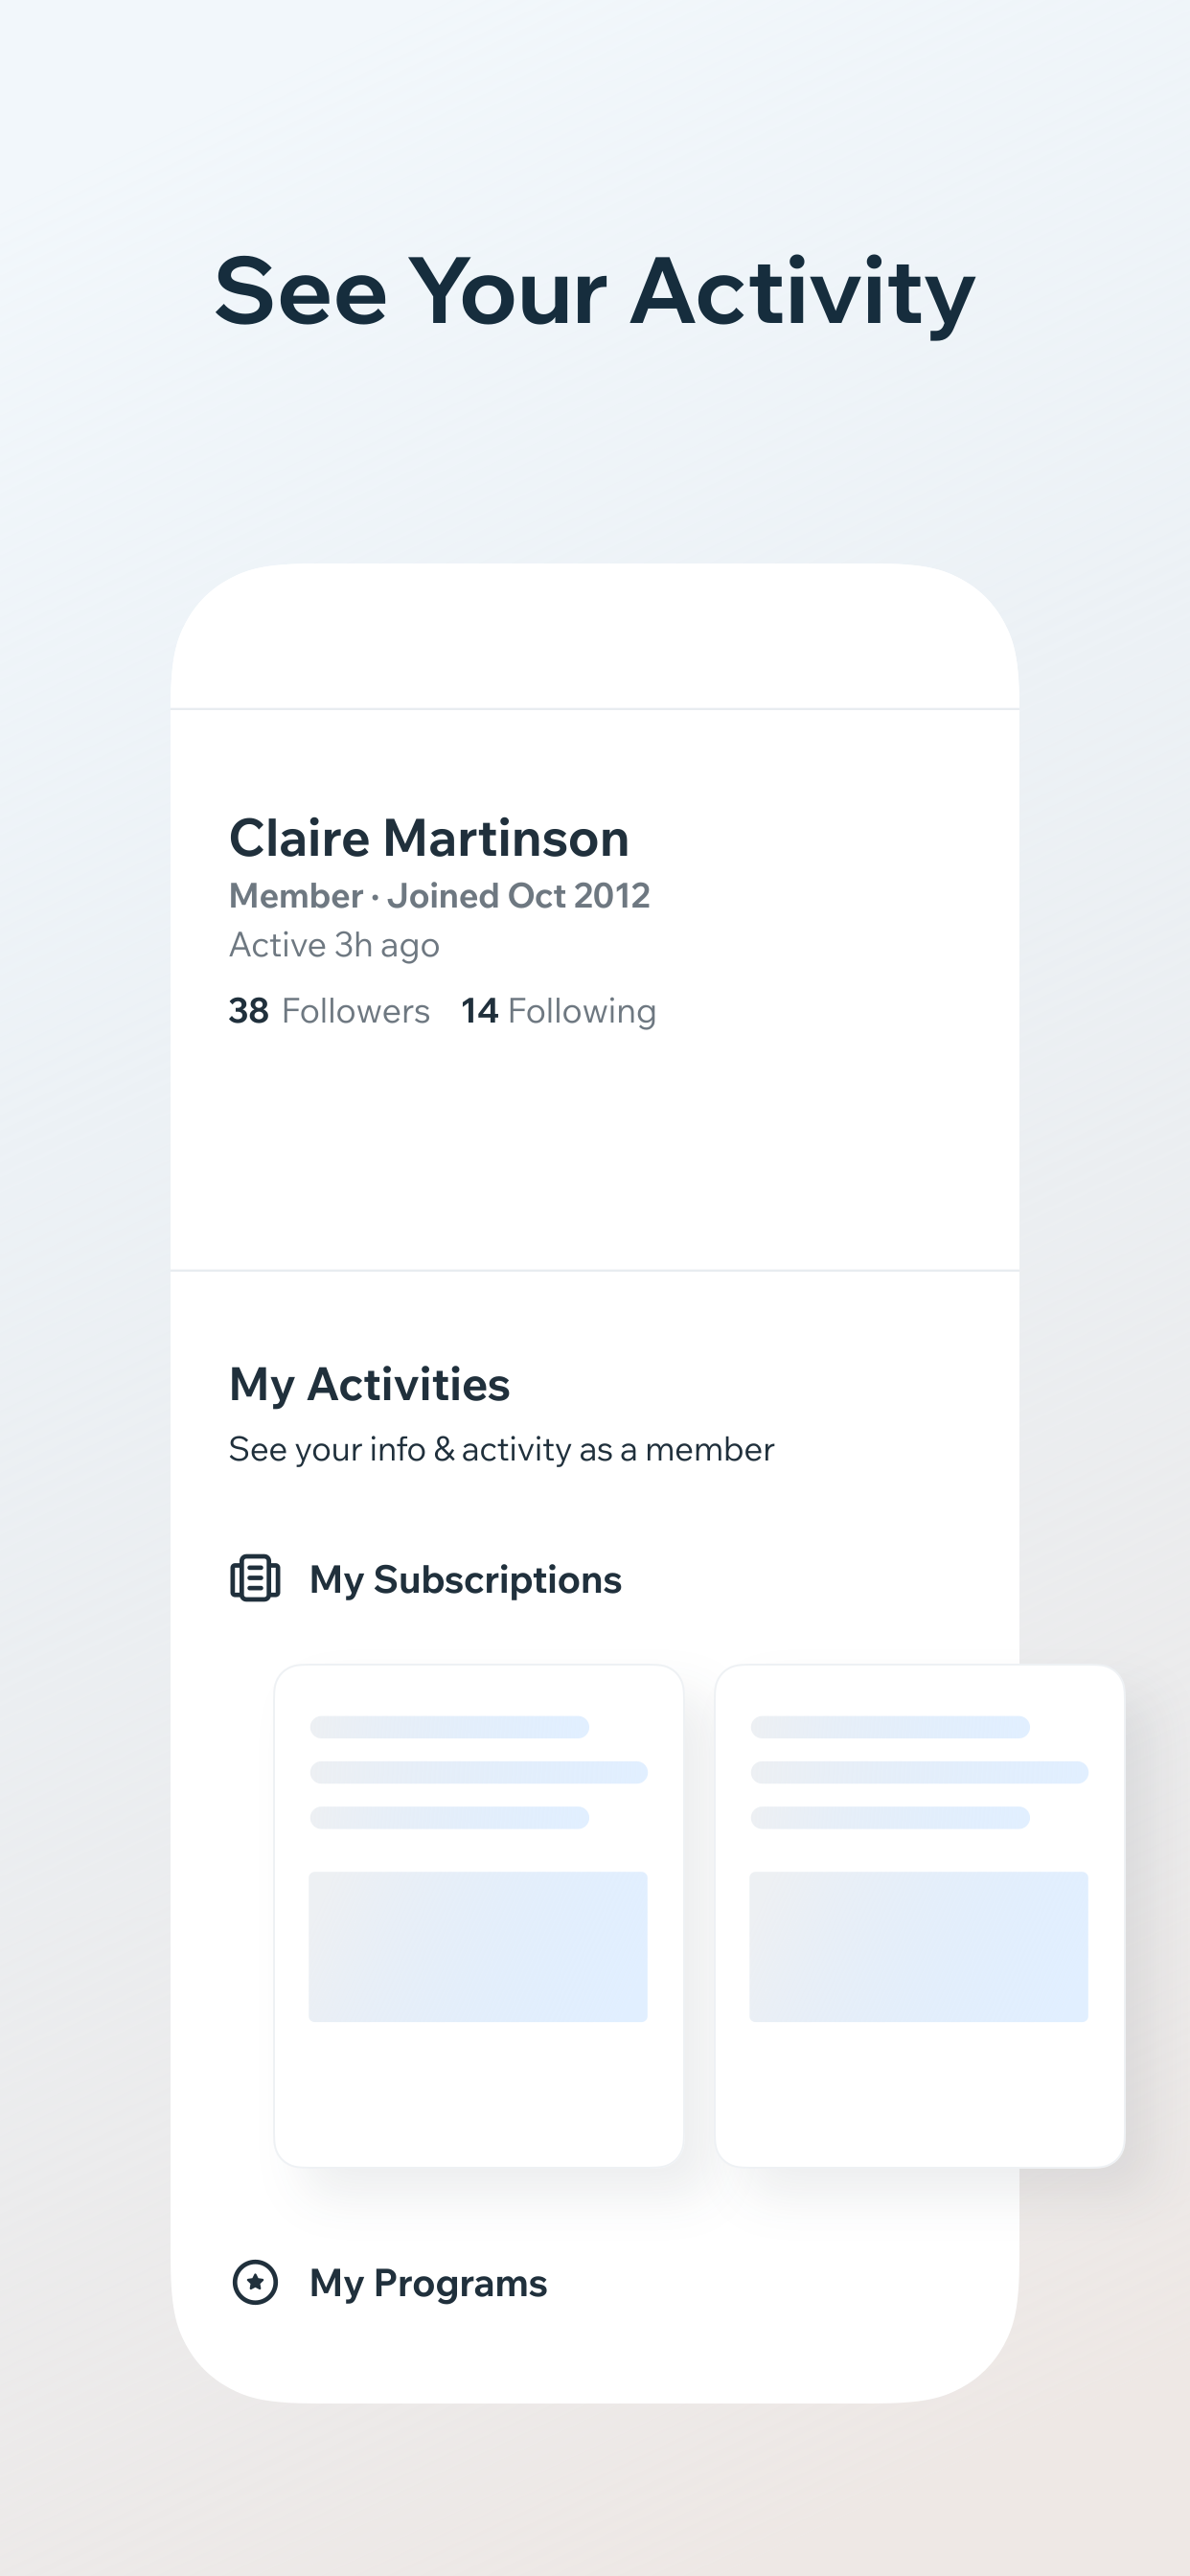Click the See your info & activity subtitle

[501, 1450]
